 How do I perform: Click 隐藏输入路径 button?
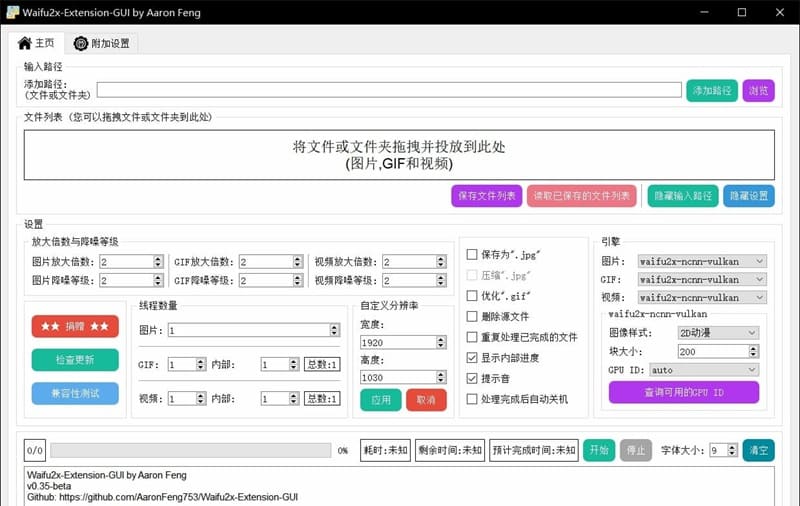(x=683, y=196)
